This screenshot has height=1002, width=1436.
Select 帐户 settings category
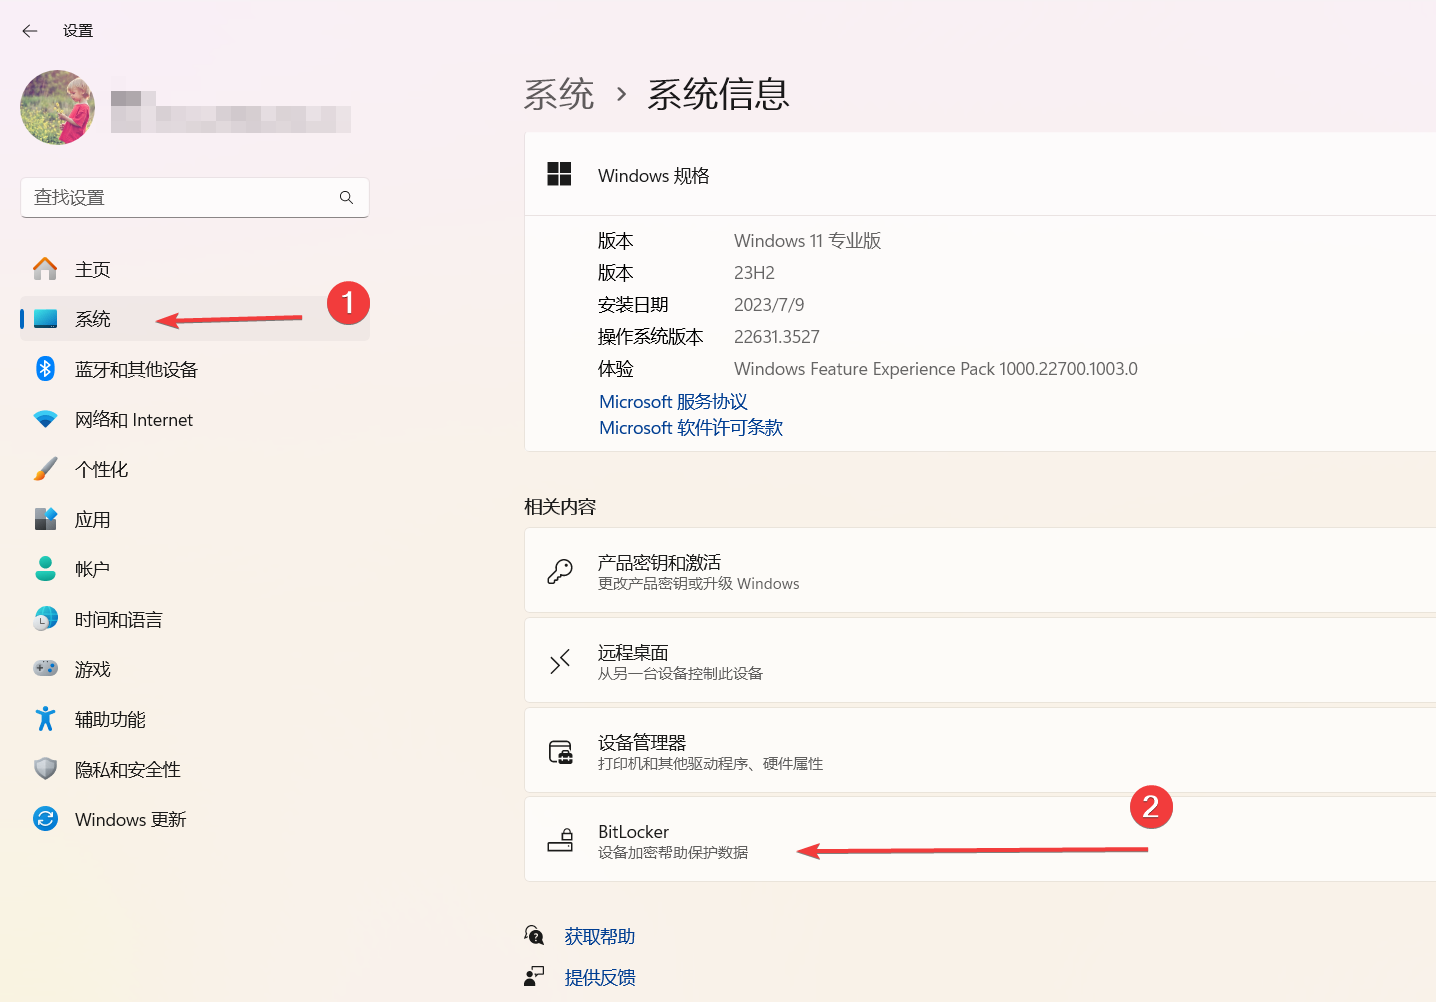(195, 569)
